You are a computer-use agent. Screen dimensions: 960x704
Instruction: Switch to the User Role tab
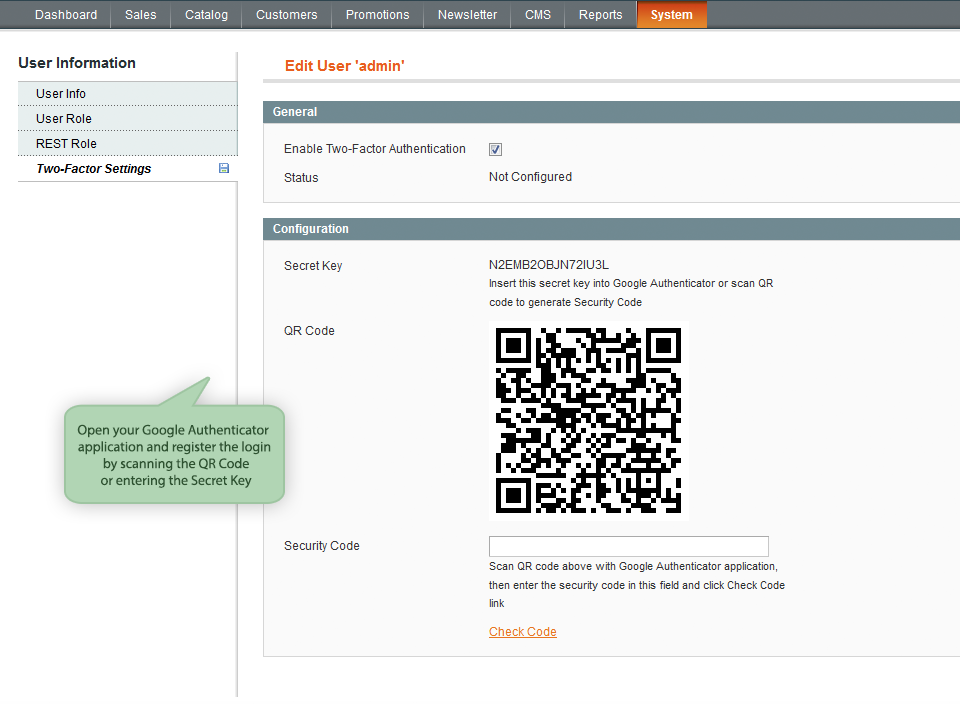[x=127, y=119]
